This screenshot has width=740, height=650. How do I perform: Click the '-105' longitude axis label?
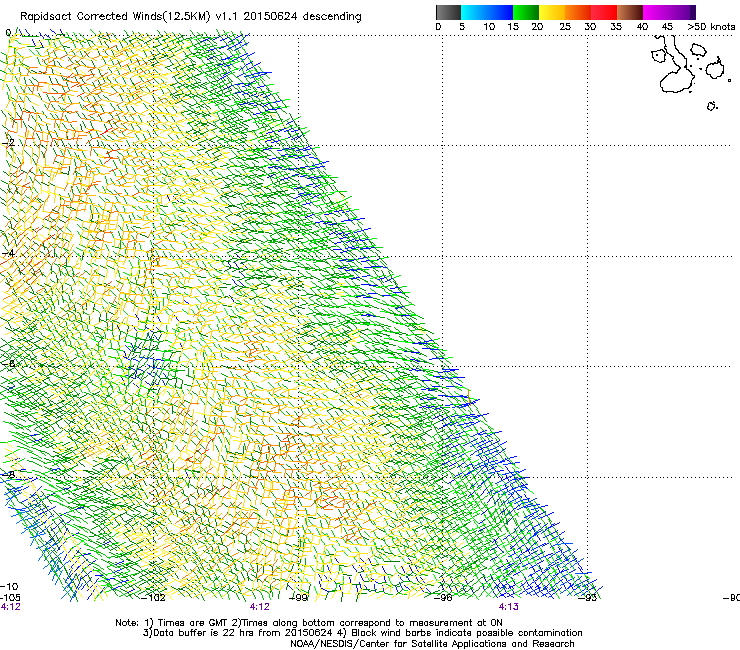10,598
